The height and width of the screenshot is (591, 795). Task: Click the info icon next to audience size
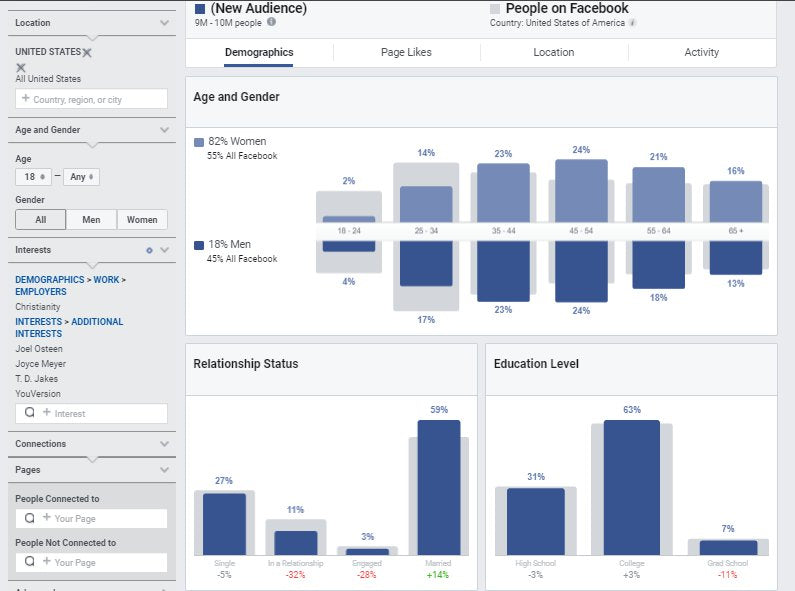pos(272,22)
